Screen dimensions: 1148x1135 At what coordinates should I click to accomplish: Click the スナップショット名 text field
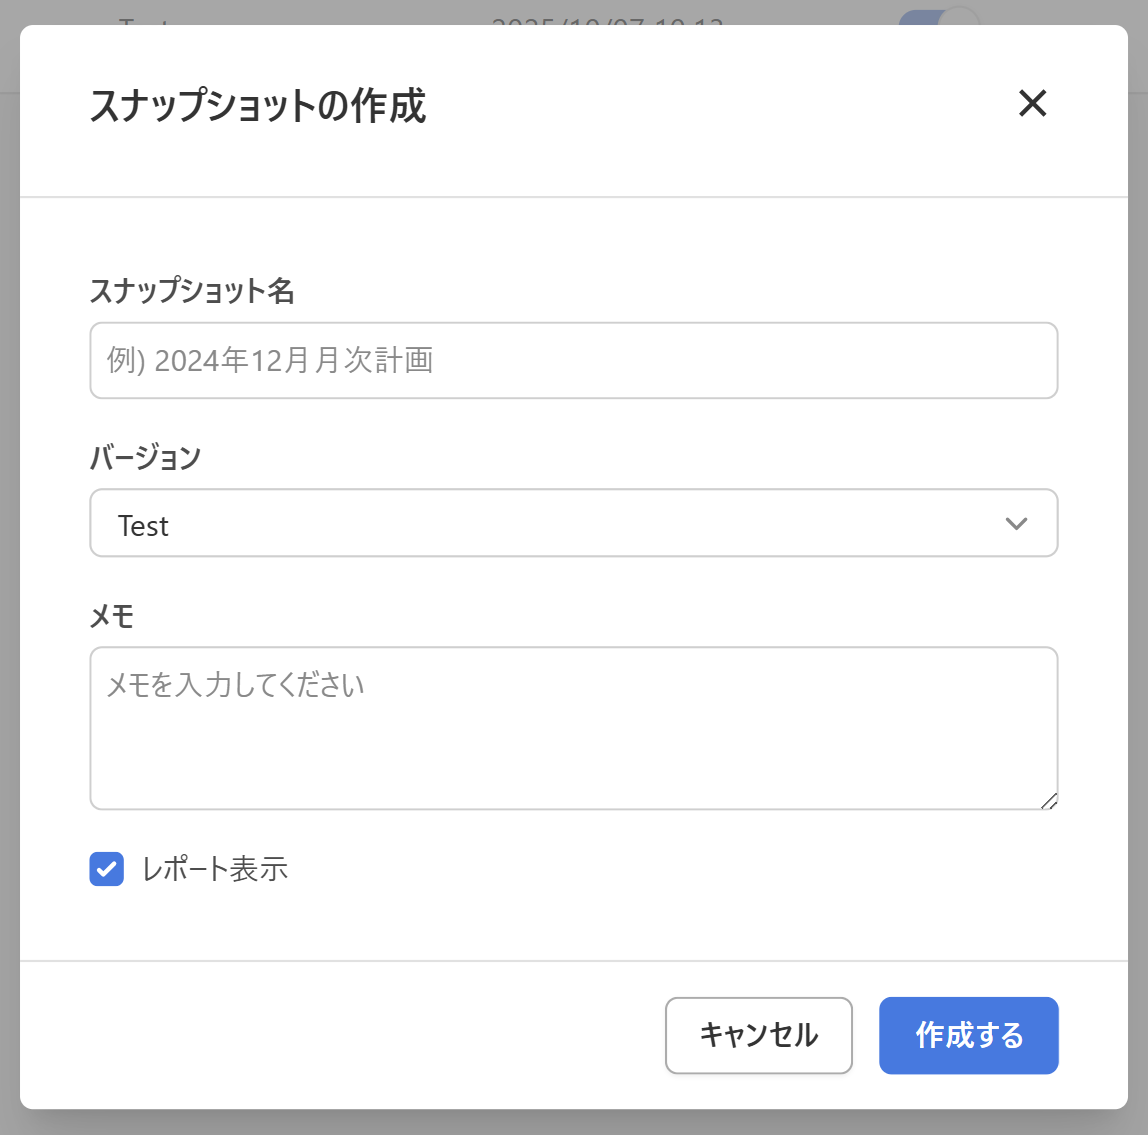[x=573, y=360]
